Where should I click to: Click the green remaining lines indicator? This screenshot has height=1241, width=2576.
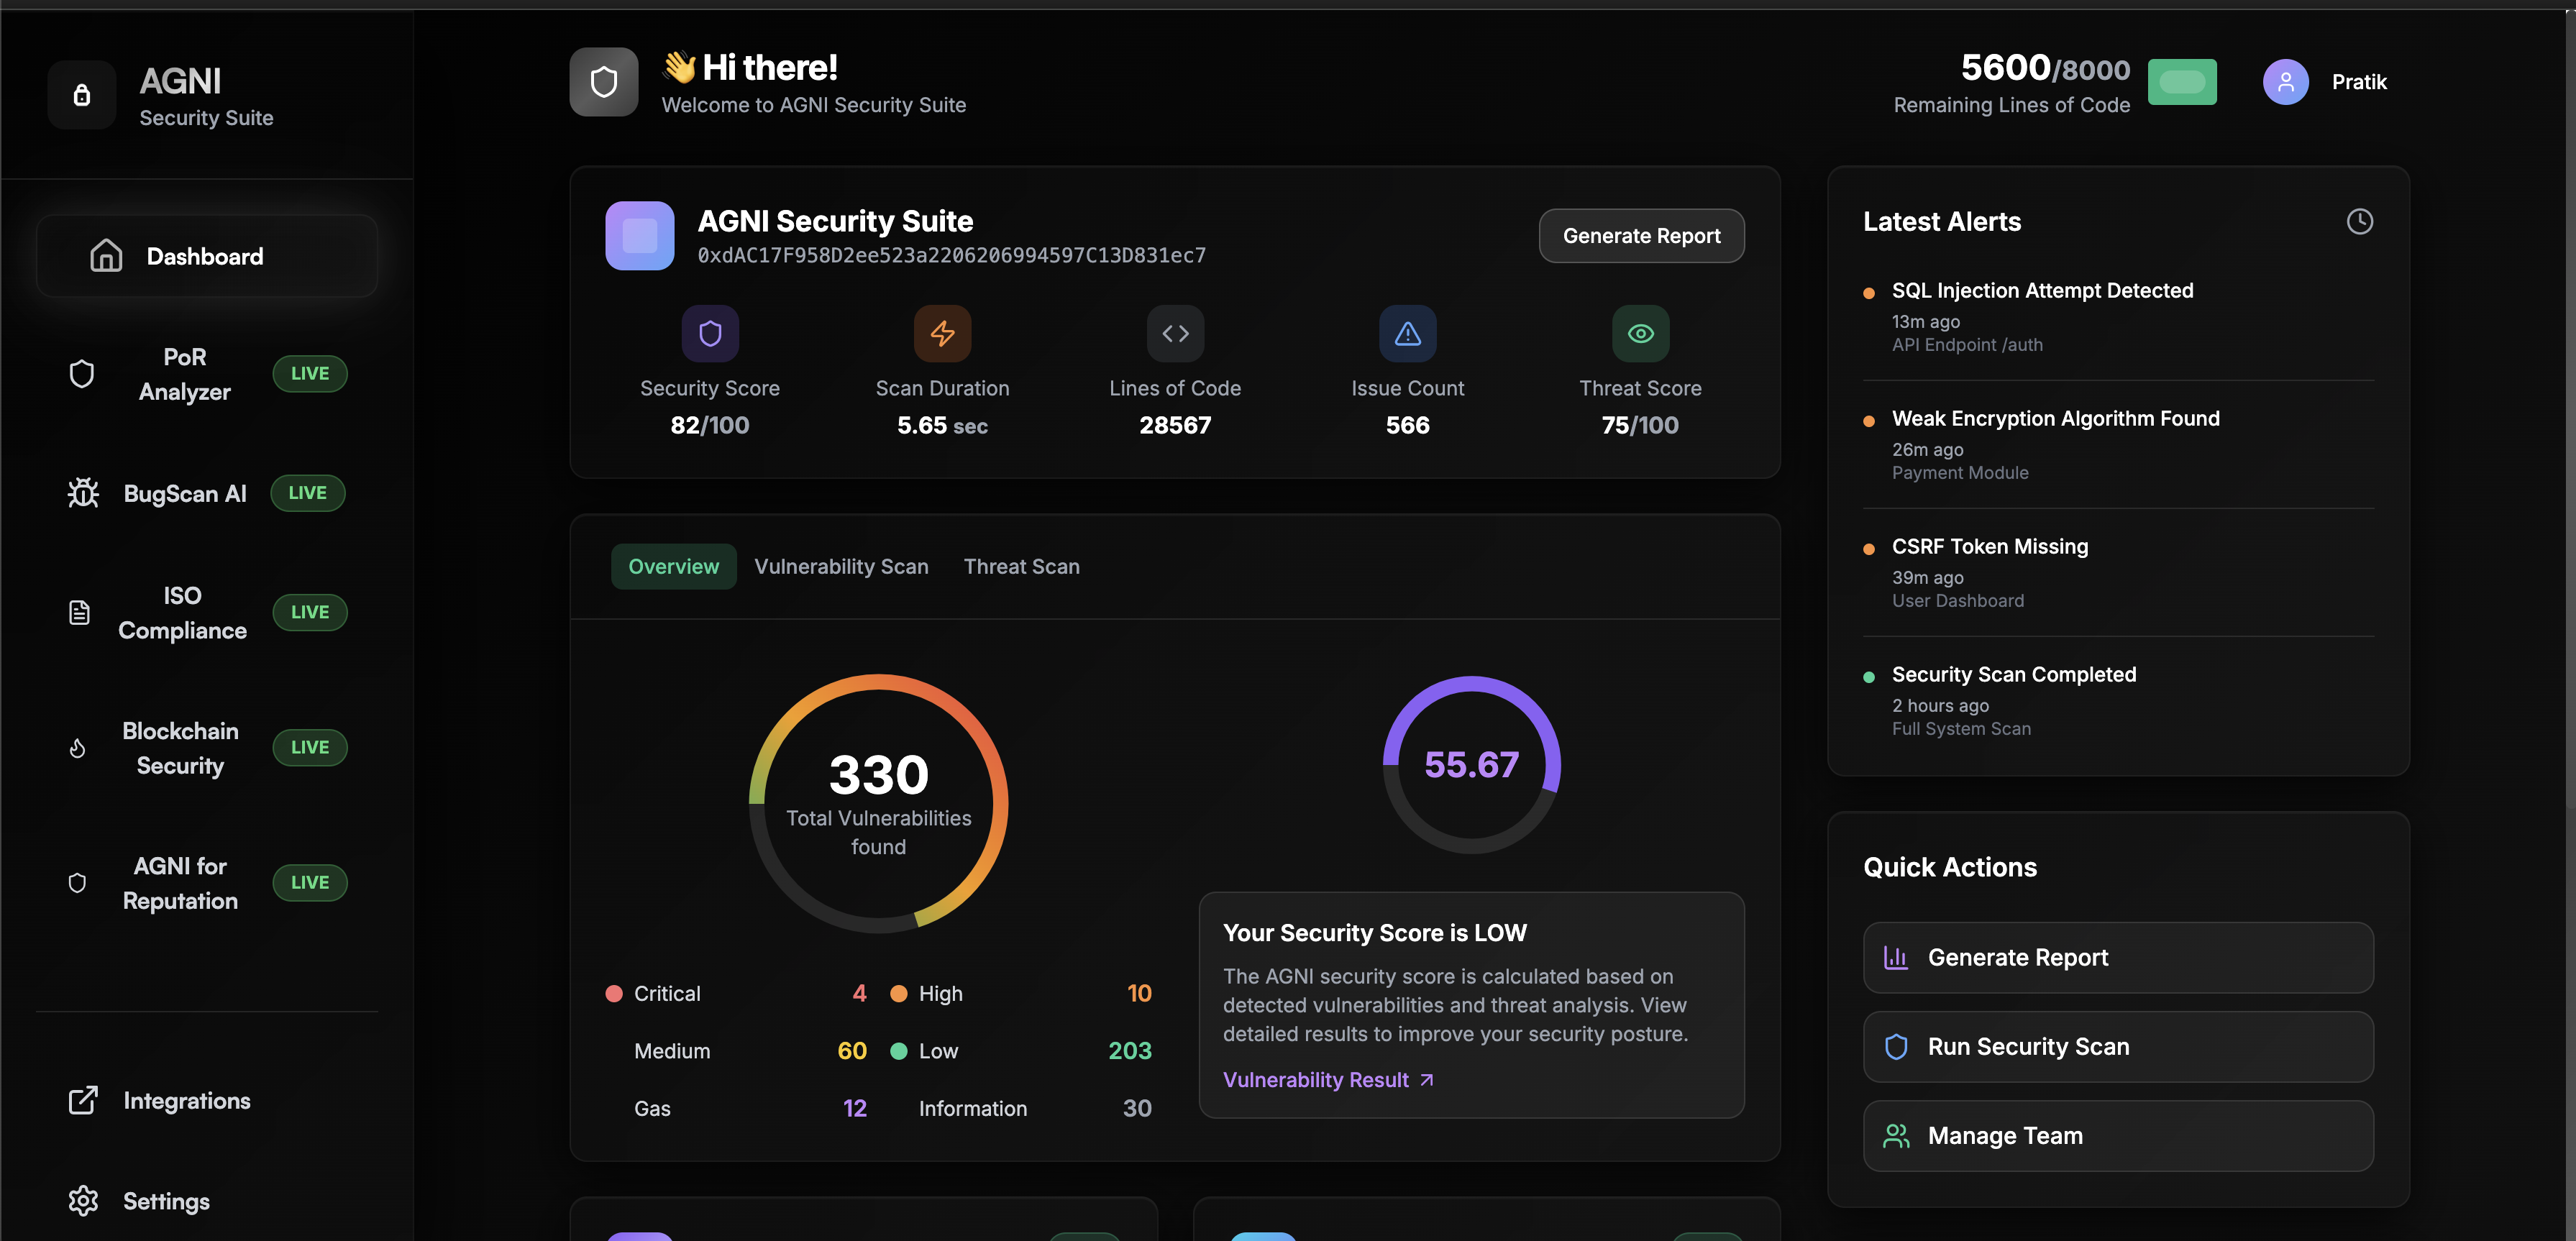2182,82
